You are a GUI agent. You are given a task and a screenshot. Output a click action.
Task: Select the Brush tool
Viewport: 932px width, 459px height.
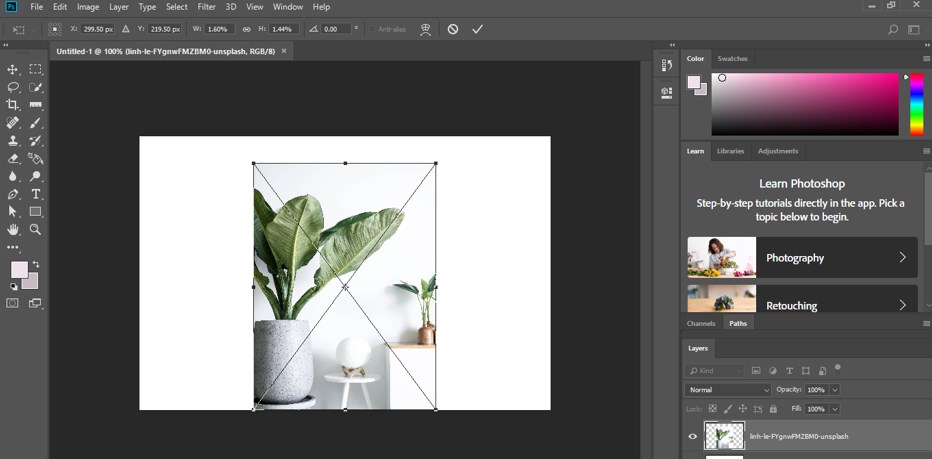click(x=36, y=123)
